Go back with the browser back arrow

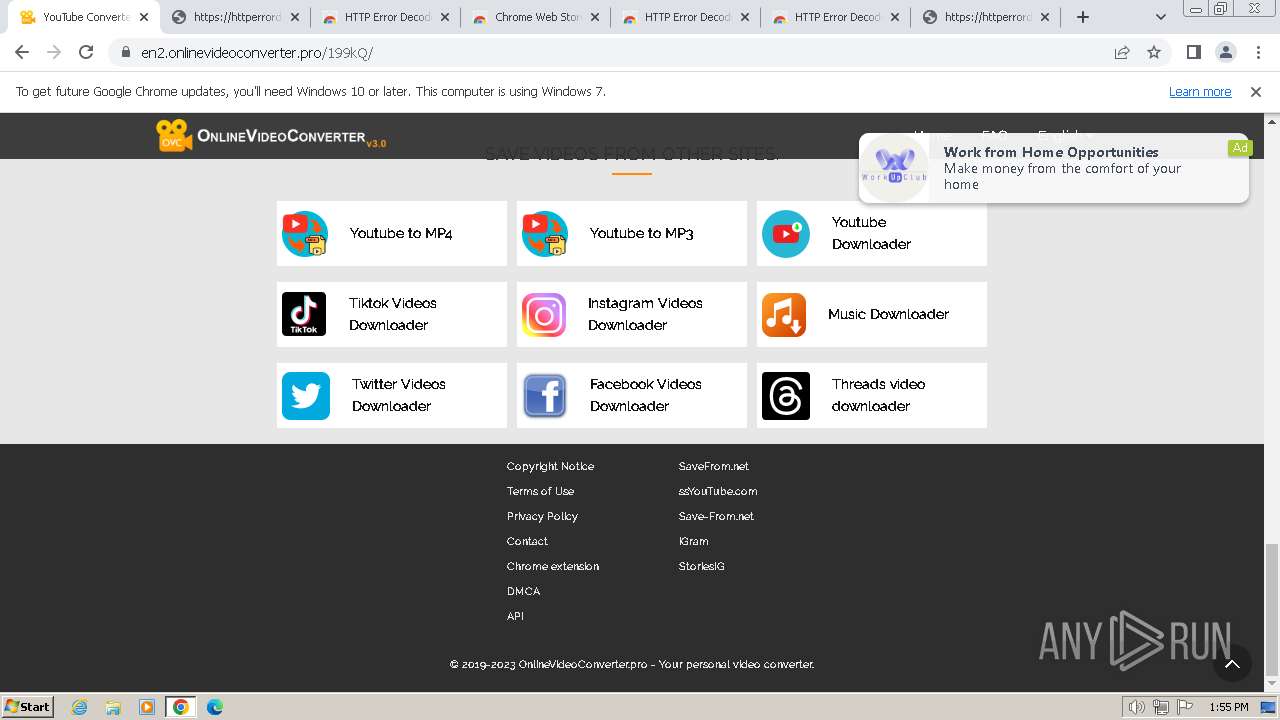pos(22,52)
